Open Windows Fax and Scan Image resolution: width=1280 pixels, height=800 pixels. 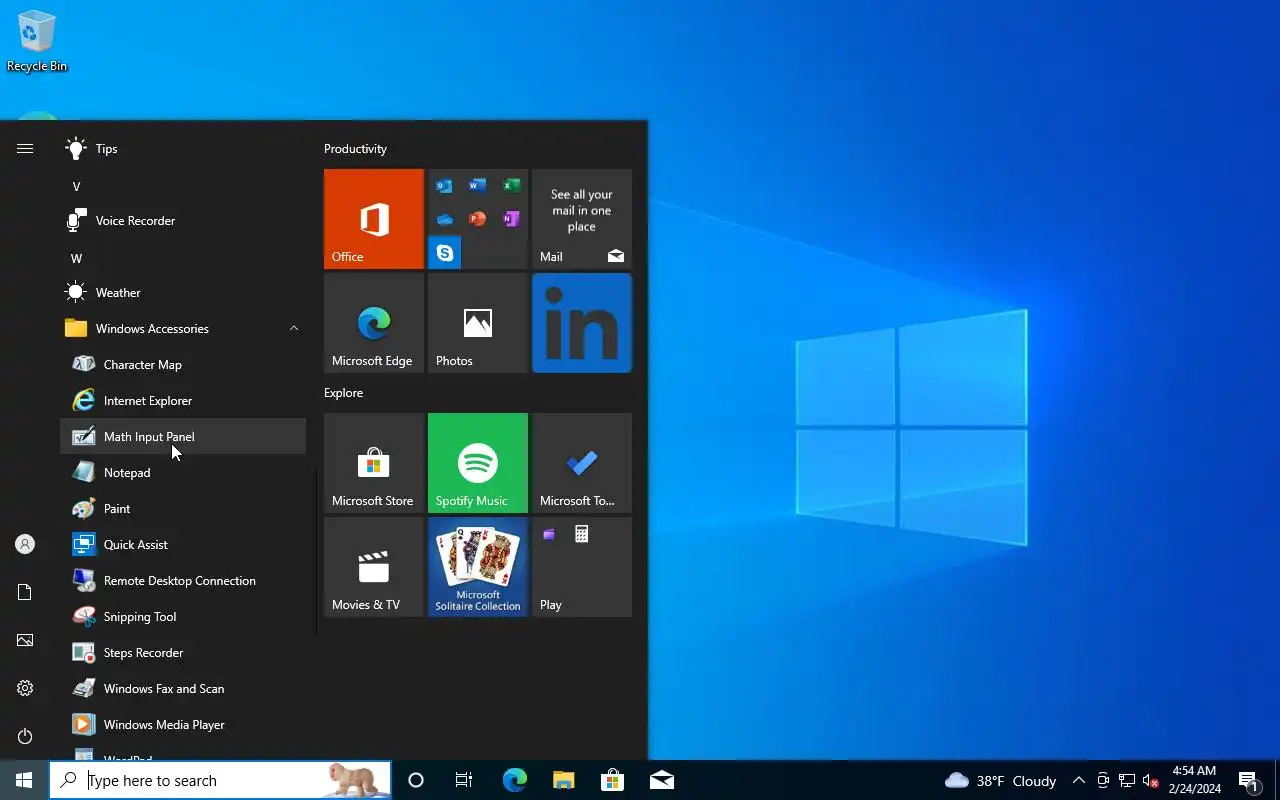[183, 689]
